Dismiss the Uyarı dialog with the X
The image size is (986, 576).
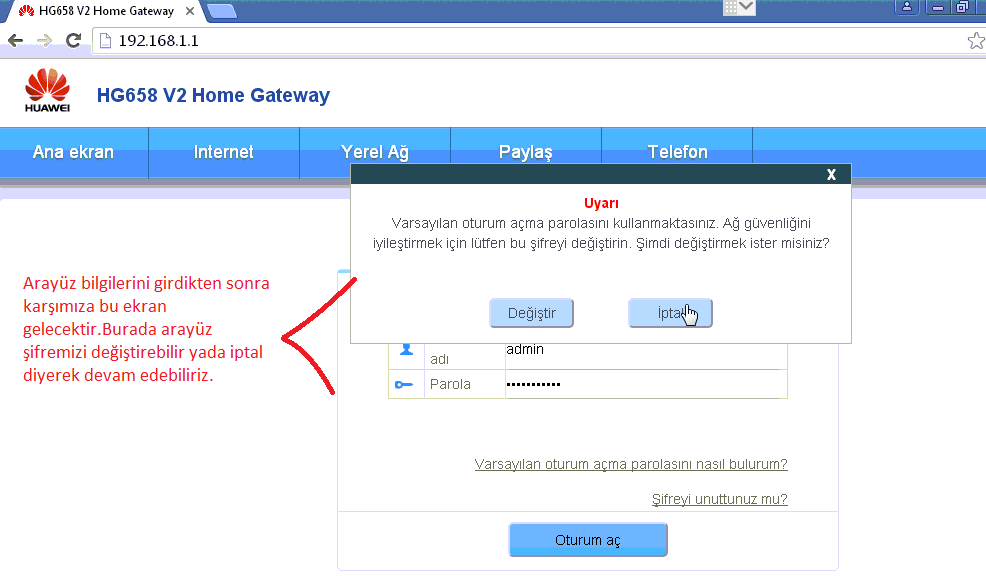tap(831, 174)
